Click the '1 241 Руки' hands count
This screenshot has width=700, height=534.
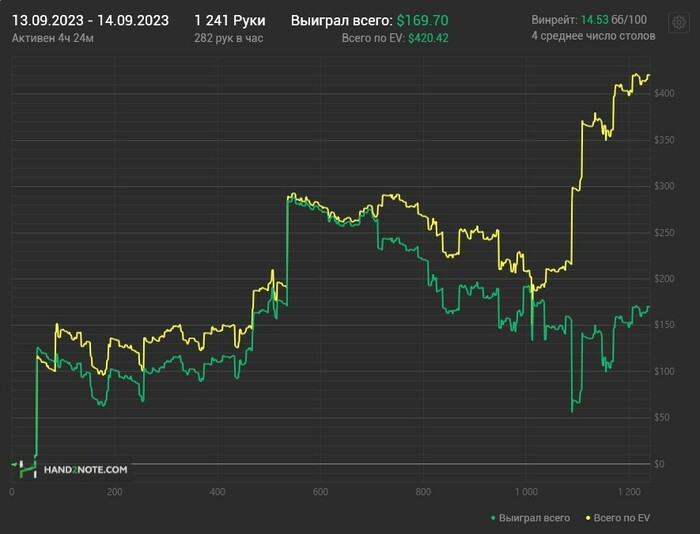coord(229,21)
